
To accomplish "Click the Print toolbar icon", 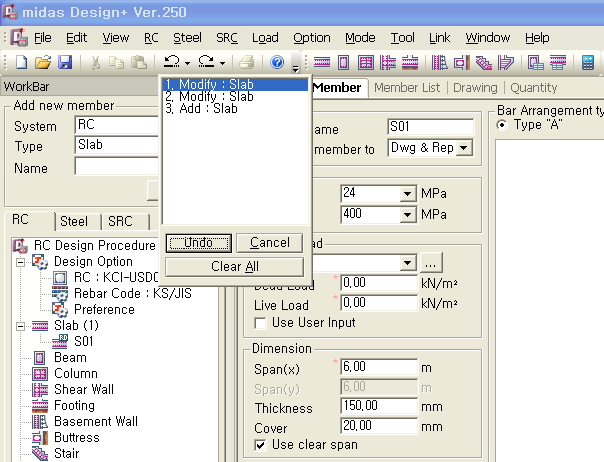I will coord(247,62).
